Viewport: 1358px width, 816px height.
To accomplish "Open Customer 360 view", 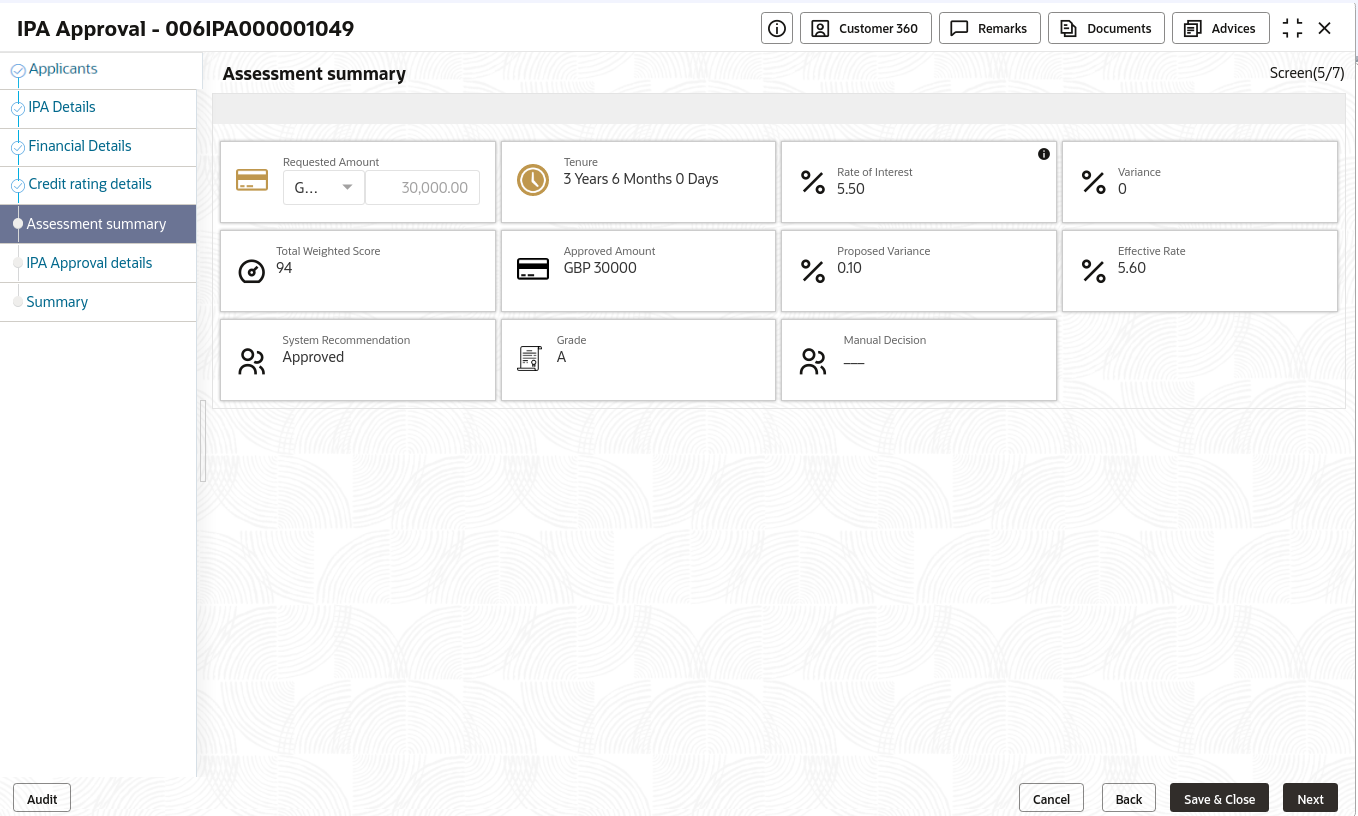I will point(866,28).
